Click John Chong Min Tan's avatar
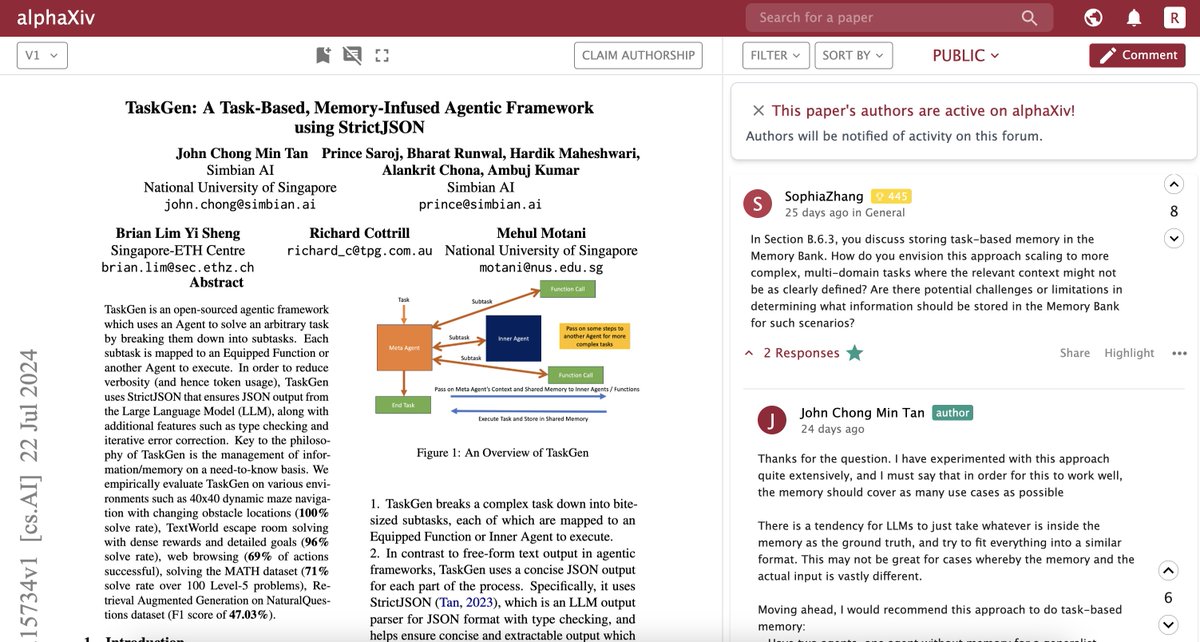This screenshot has width=1200, height=642. tap(772, 420)
